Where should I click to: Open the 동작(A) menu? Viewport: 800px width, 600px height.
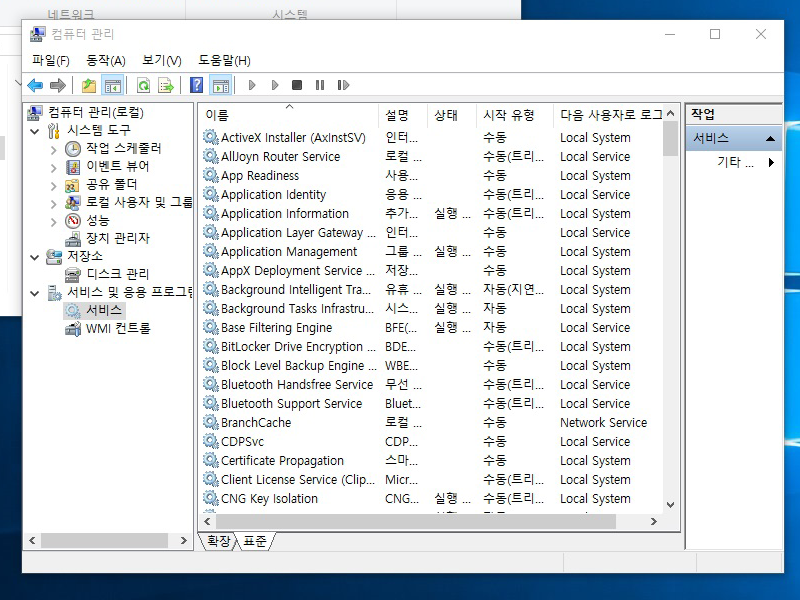[x=106, y=60]
